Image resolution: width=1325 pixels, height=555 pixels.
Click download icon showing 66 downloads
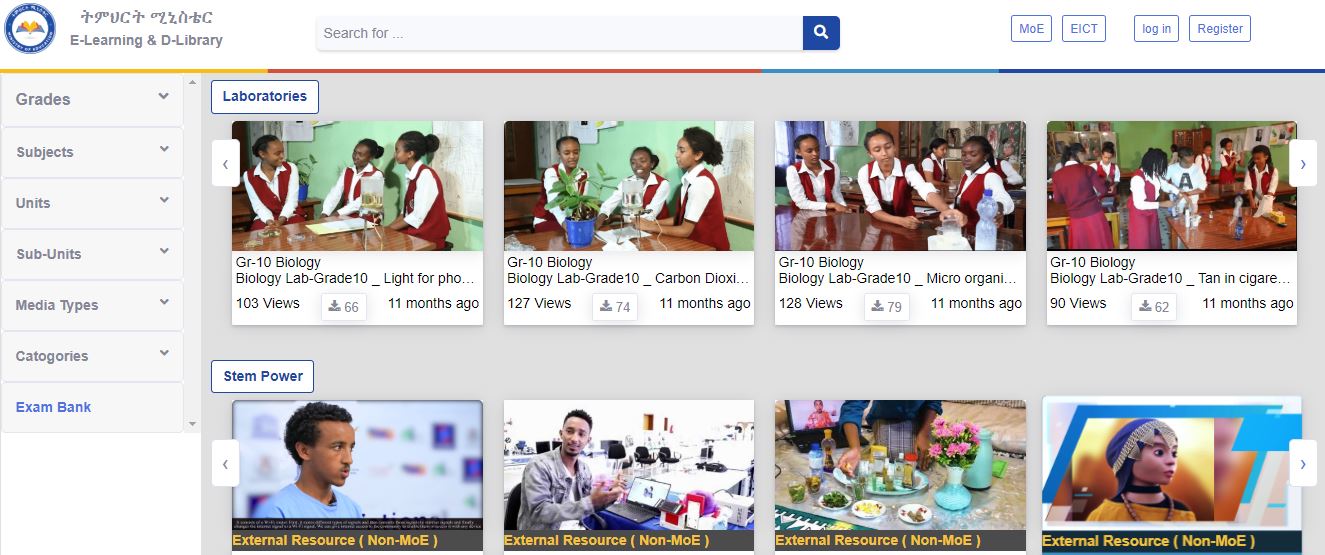click(x=343, y=307)
